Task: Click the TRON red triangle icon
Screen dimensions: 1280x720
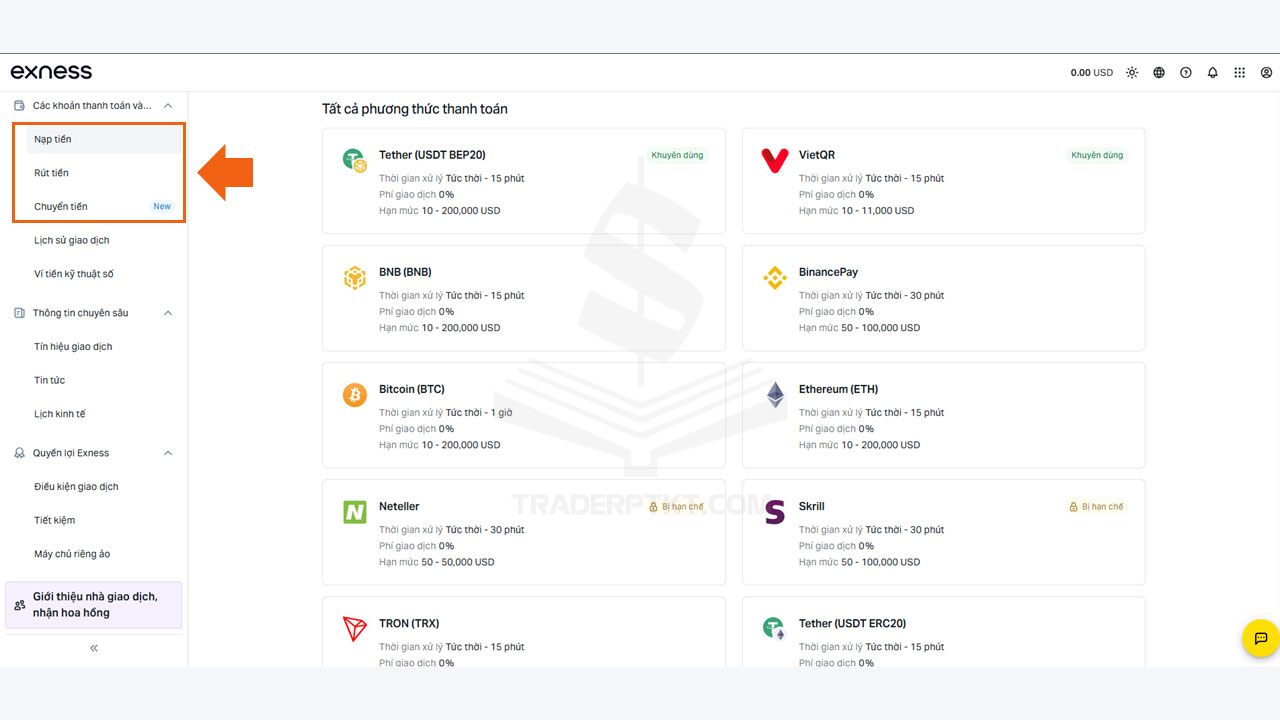Action: coord(355,629)
